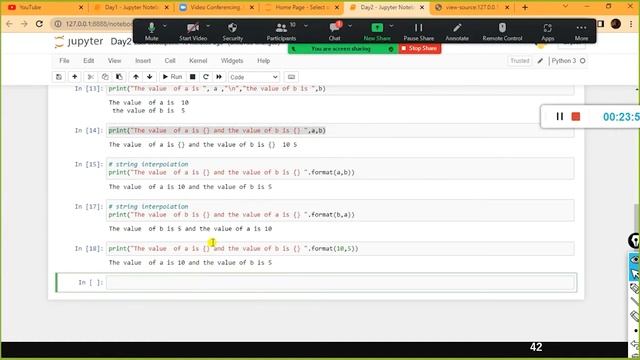Expand the Mute audio options arrow
Image resolution: width=640 pixels, height=360 pixels.
click(165, 26)
